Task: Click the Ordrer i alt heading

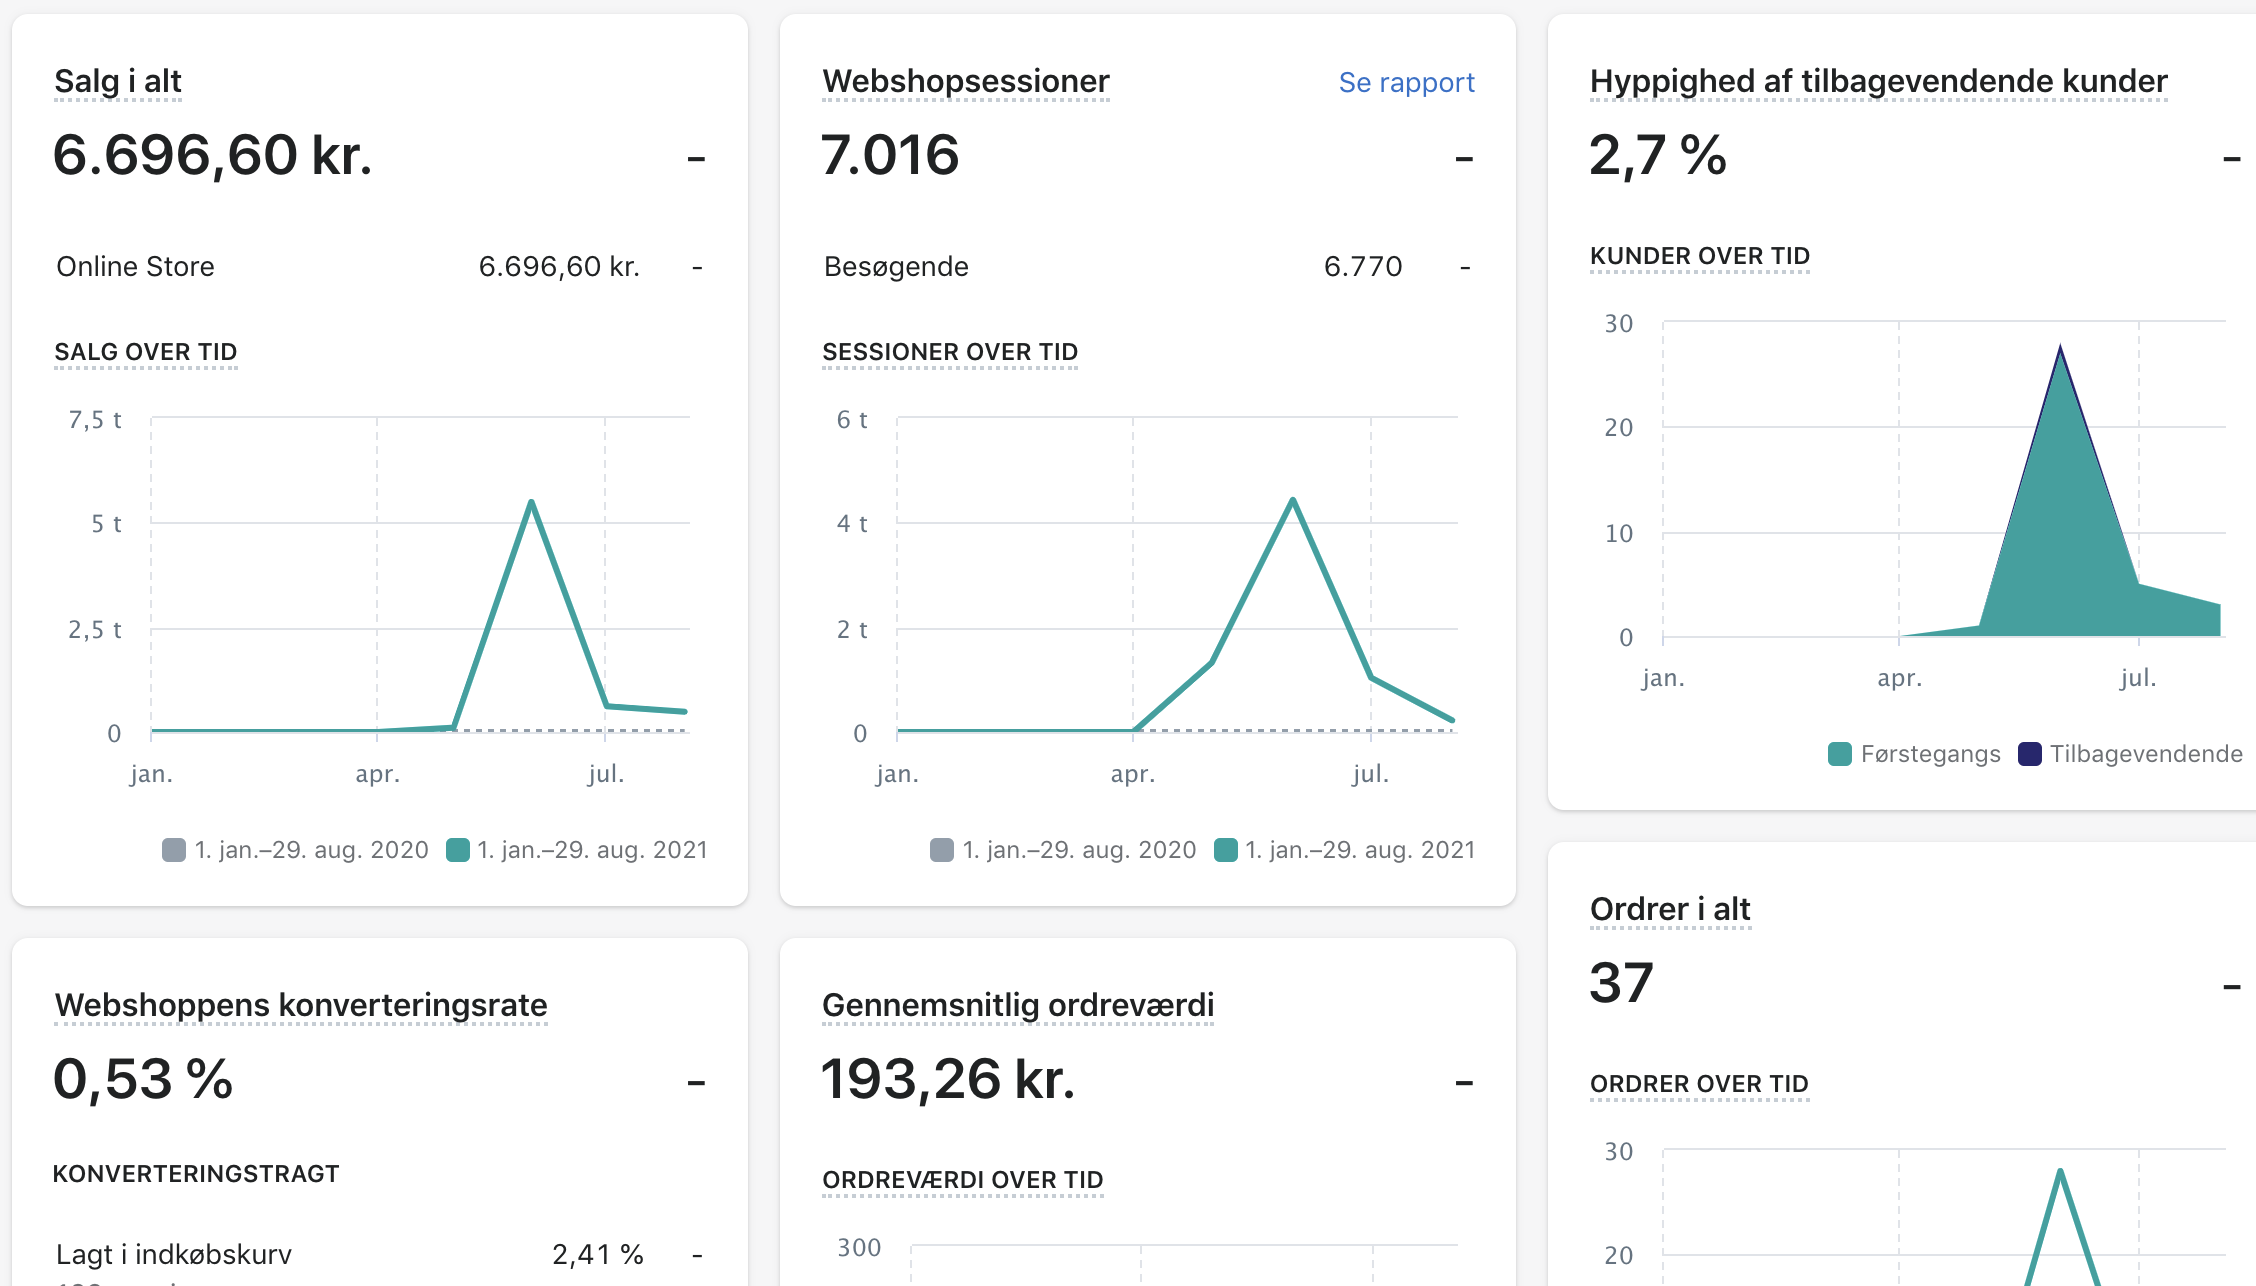Action: point(1669,909)
